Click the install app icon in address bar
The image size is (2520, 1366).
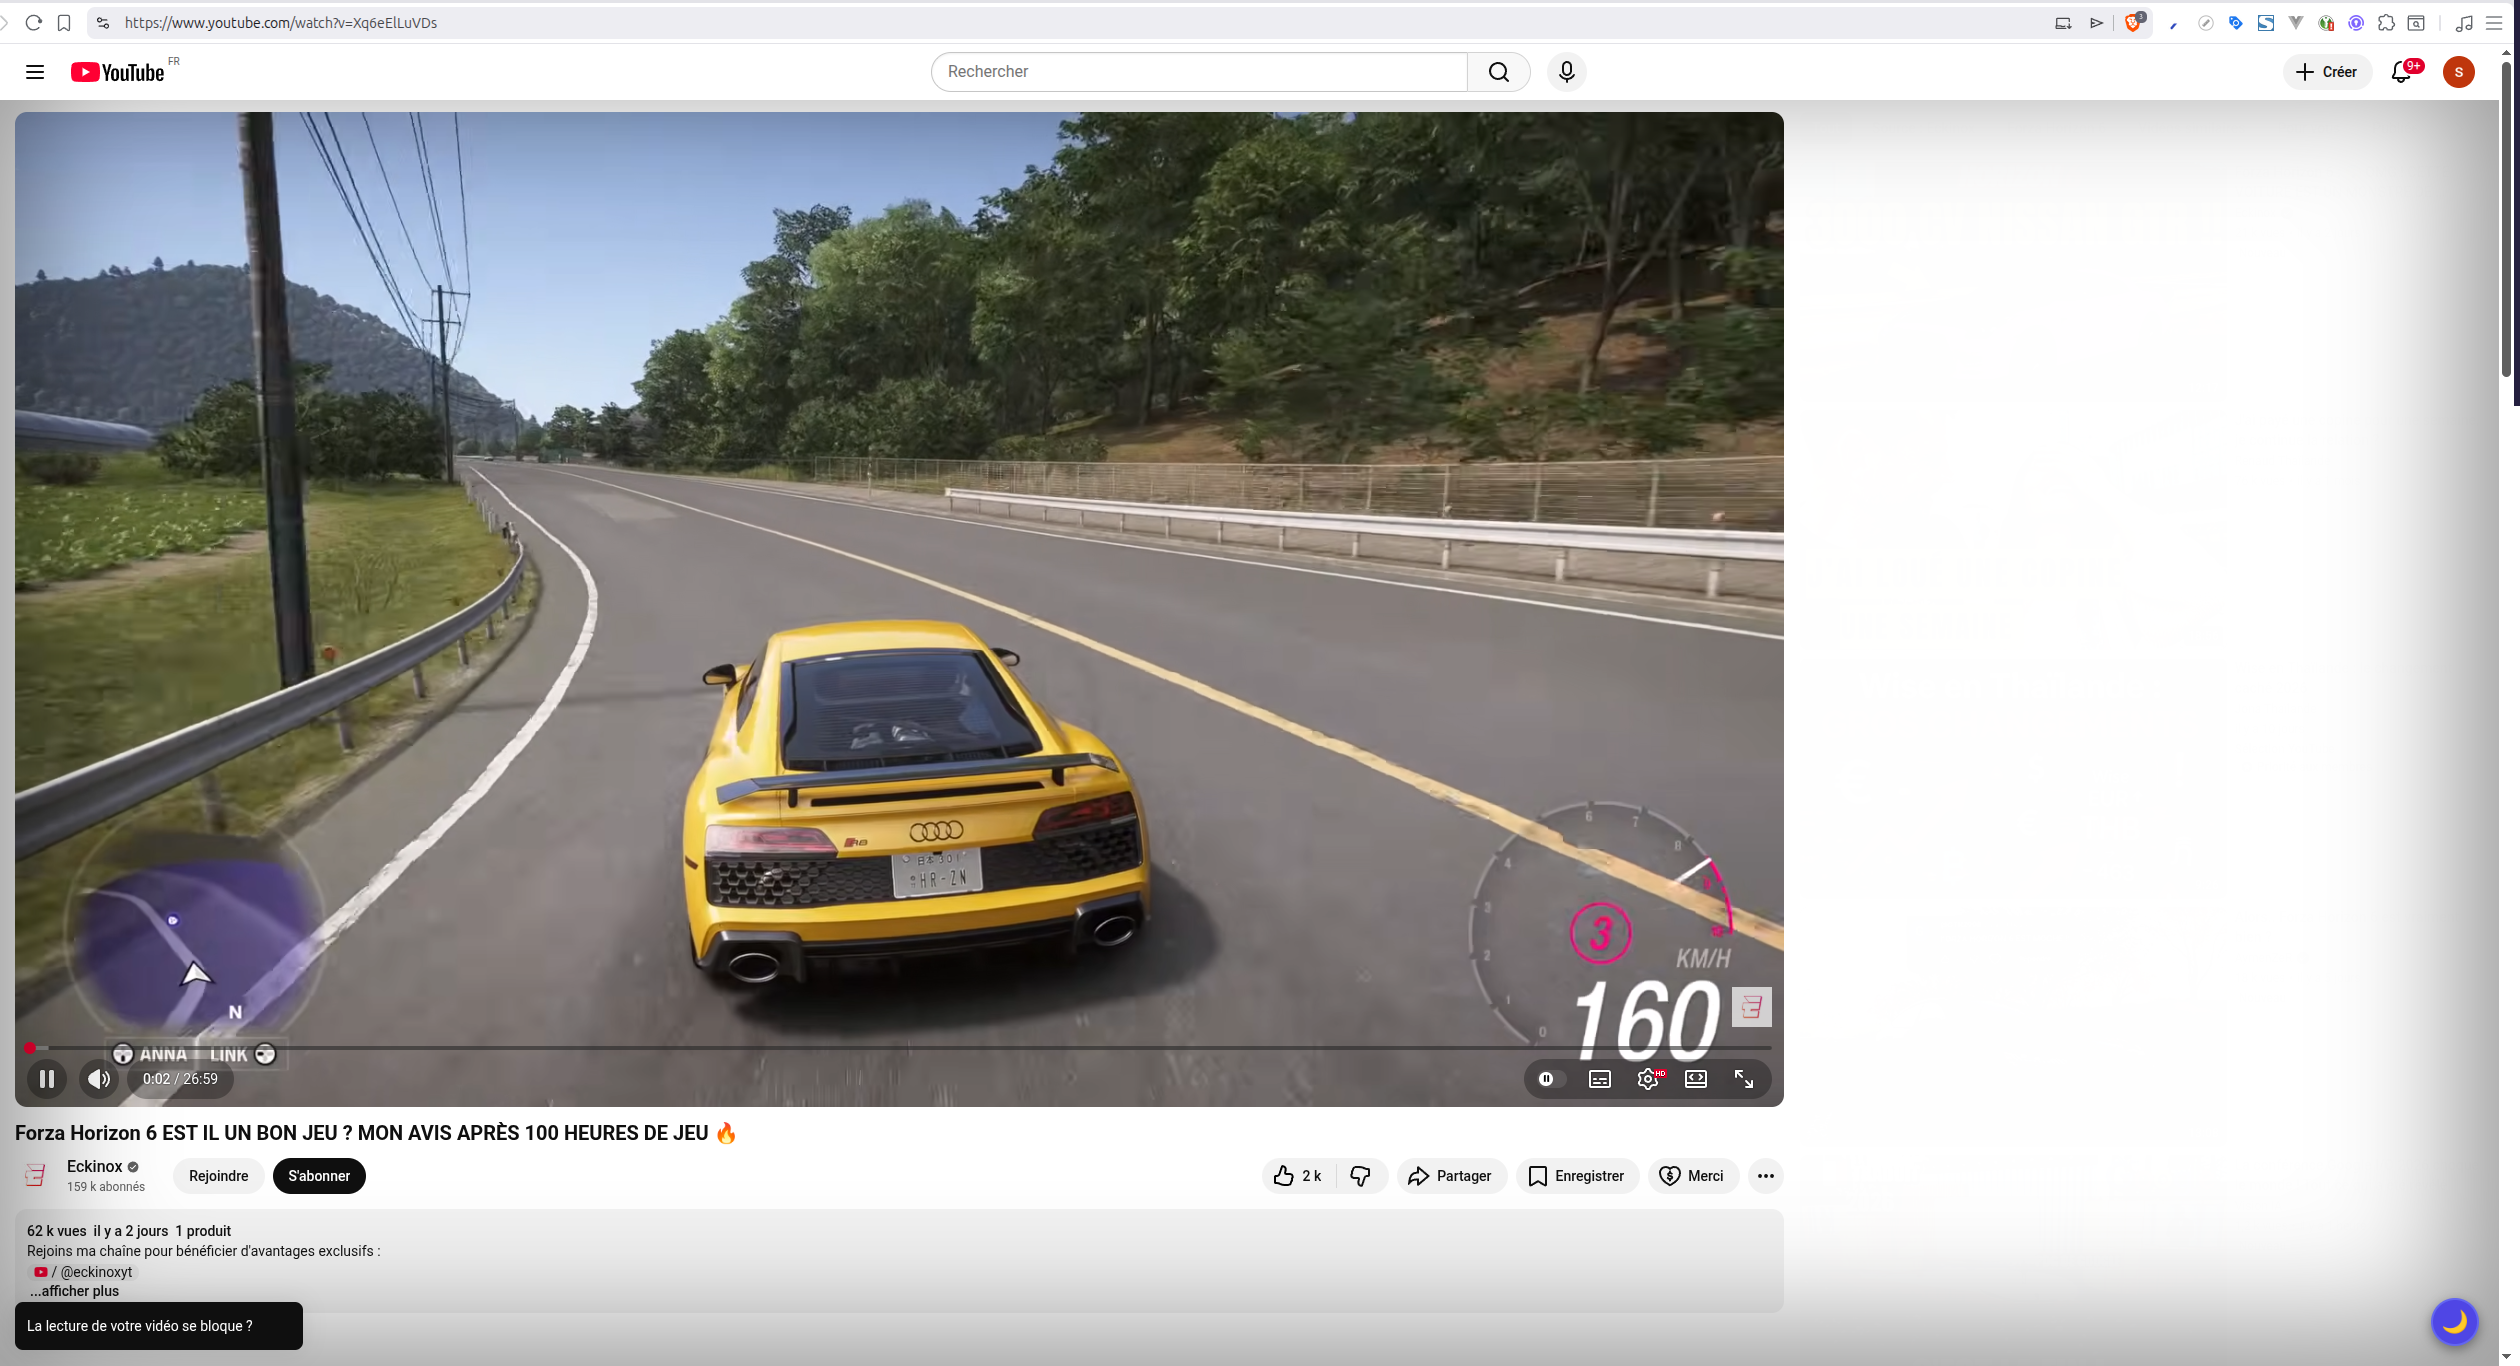click(x=2062, y=22)
